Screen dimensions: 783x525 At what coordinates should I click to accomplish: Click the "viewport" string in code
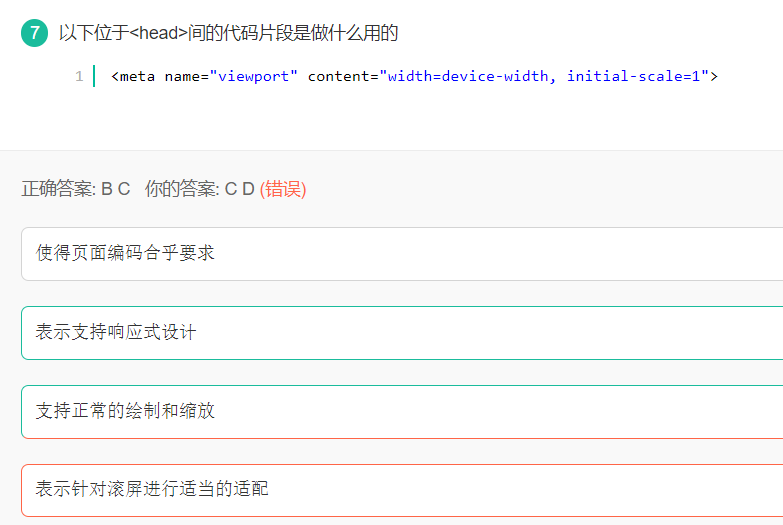(253, 76)
